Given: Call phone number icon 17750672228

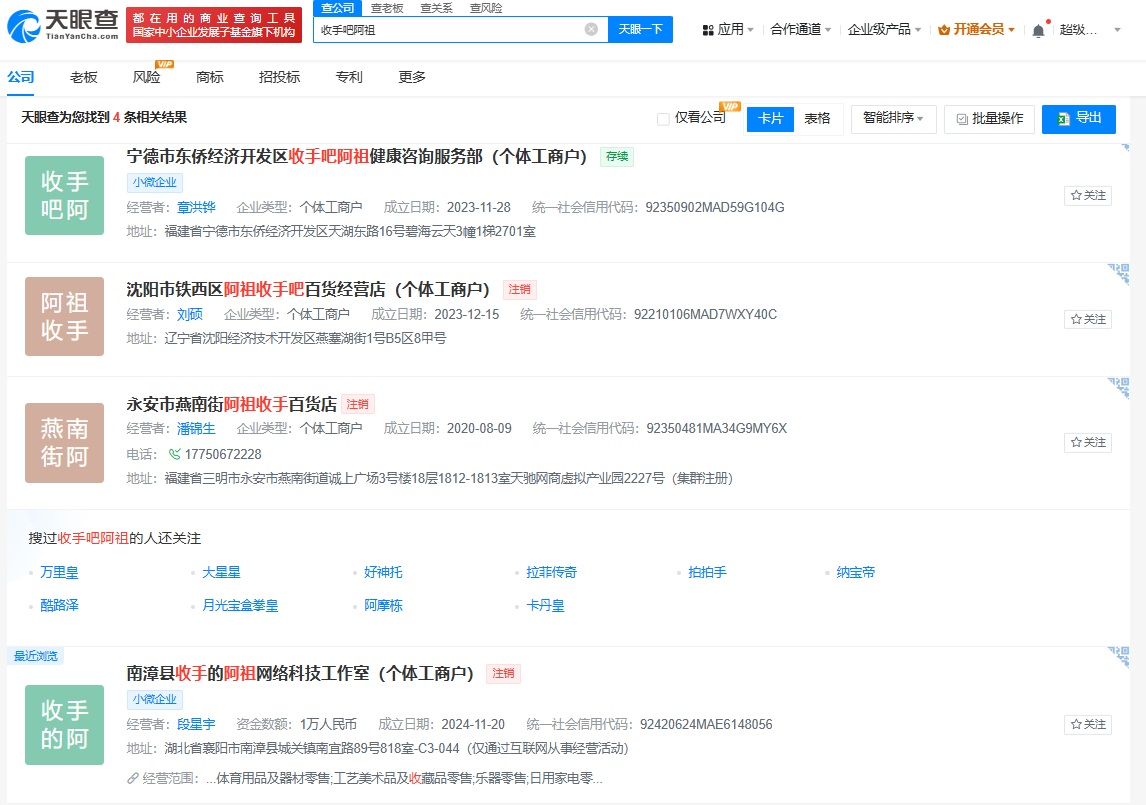Looking at the screenshot, I should click(x=175, y=454).
